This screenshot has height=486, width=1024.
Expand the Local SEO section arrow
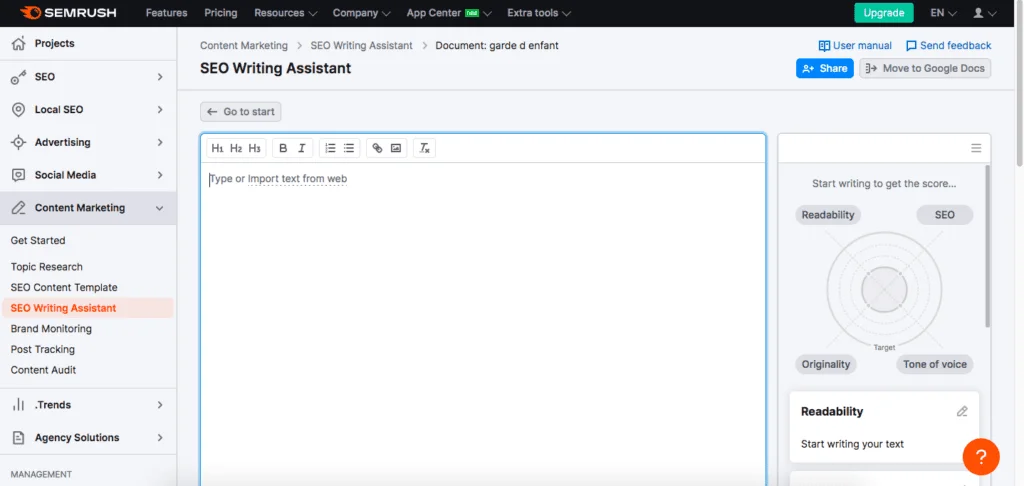click(160, 110)
